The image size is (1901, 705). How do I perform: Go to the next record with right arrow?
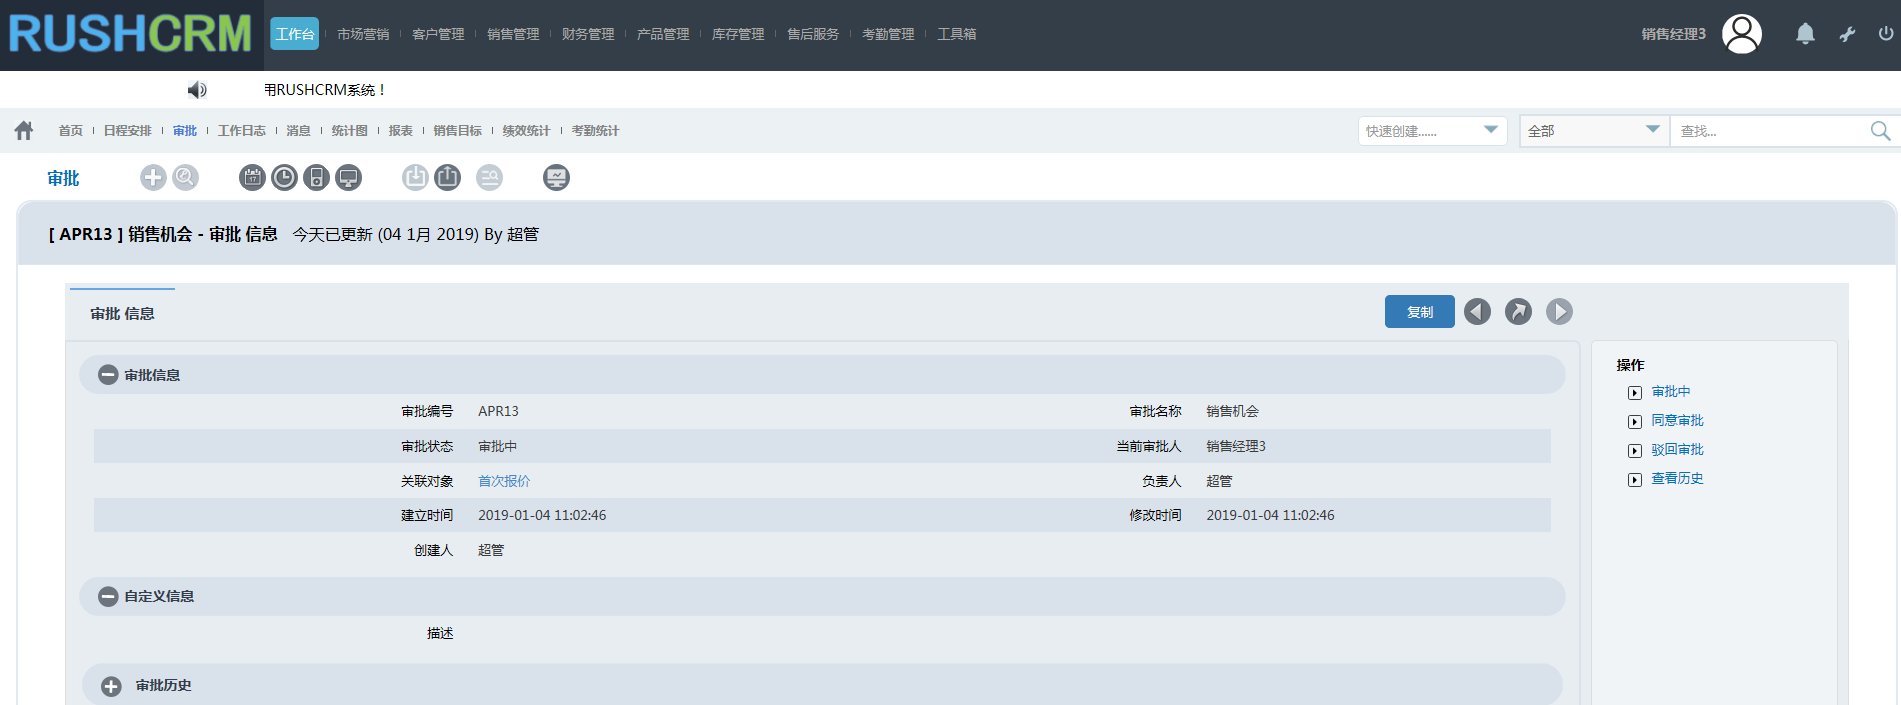(x=1559, y=312)
